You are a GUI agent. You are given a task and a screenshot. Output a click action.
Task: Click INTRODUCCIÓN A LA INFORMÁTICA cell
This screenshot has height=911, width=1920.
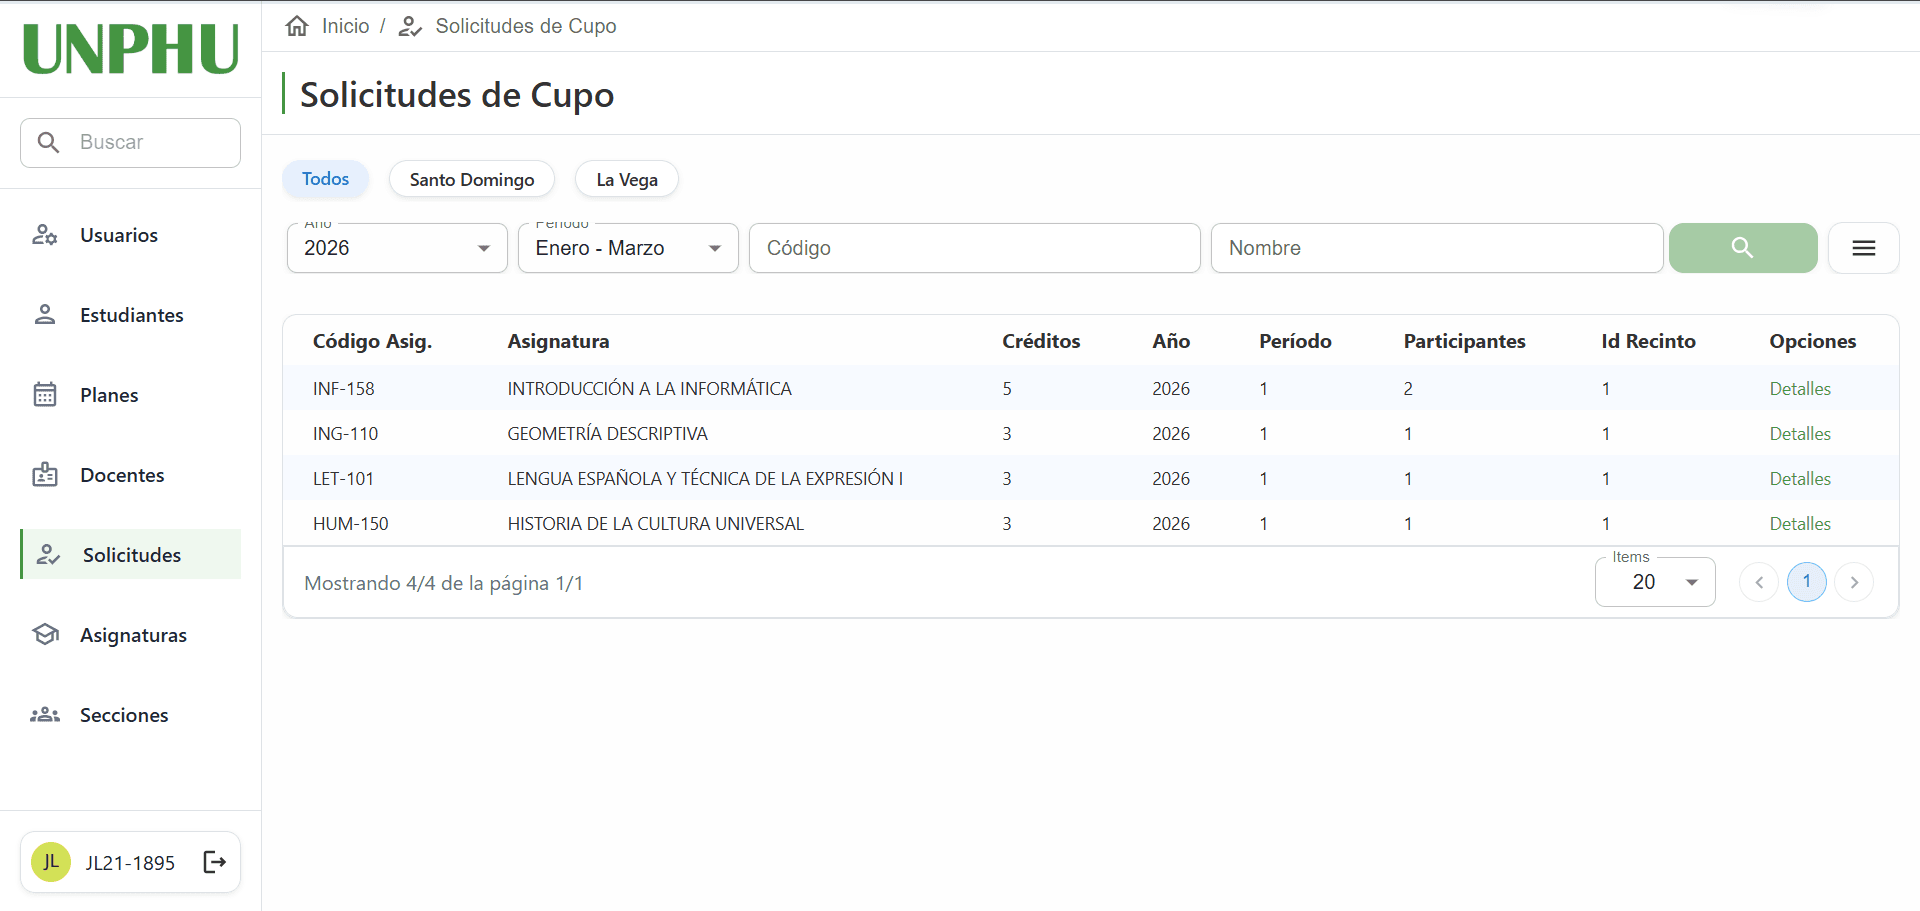point(649,388)
